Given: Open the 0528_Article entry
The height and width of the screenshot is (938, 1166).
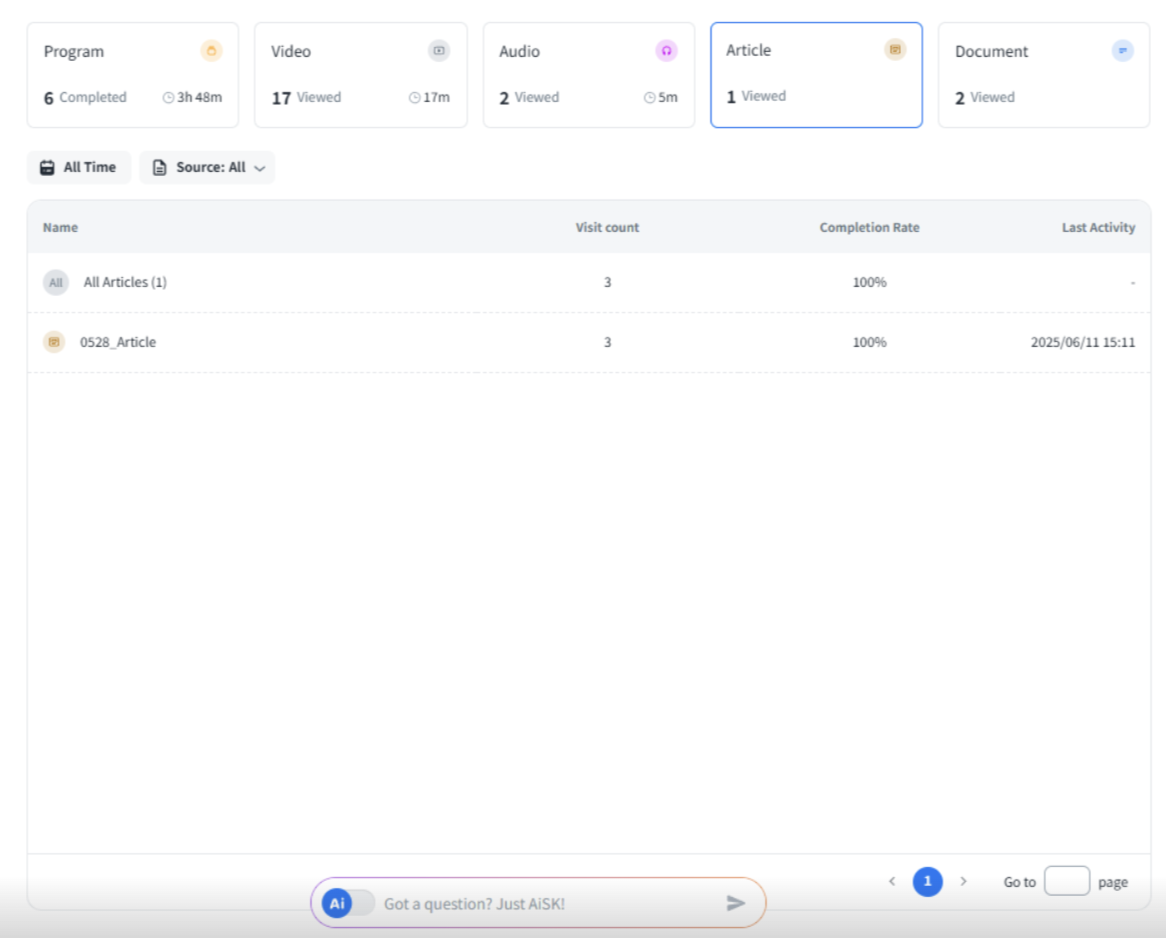Looking at the screenshot, I should click(x=118, y=342).
